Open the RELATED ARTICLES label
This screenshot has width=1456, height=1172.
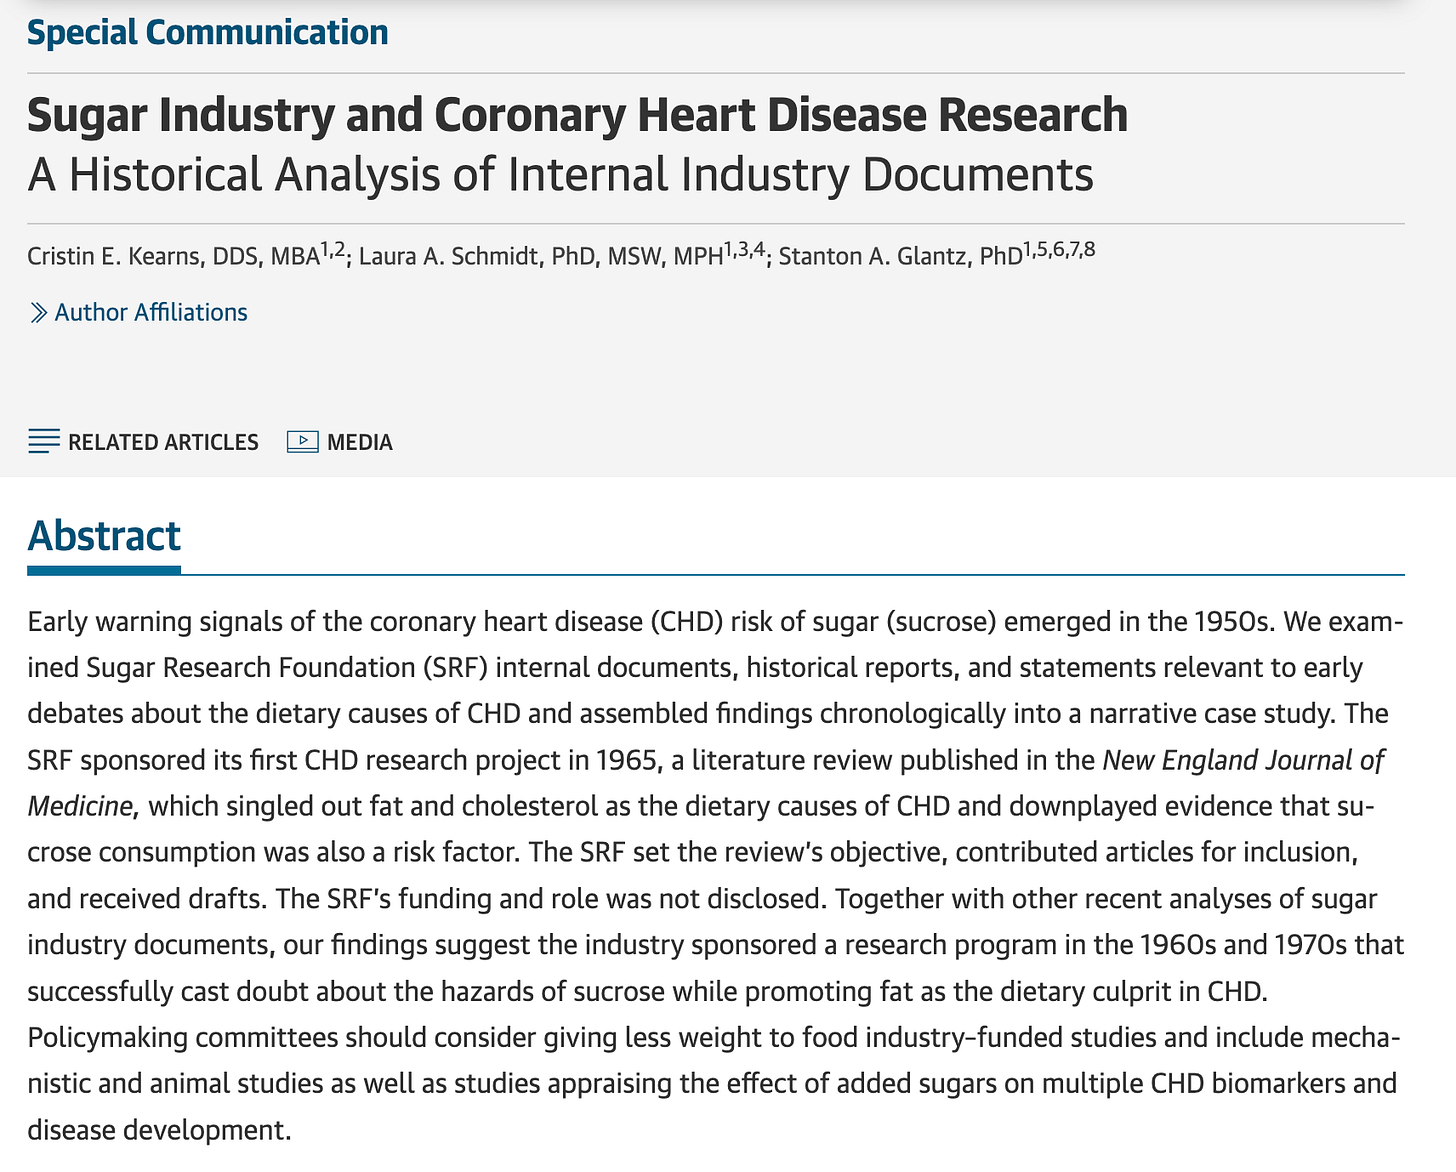163,442
